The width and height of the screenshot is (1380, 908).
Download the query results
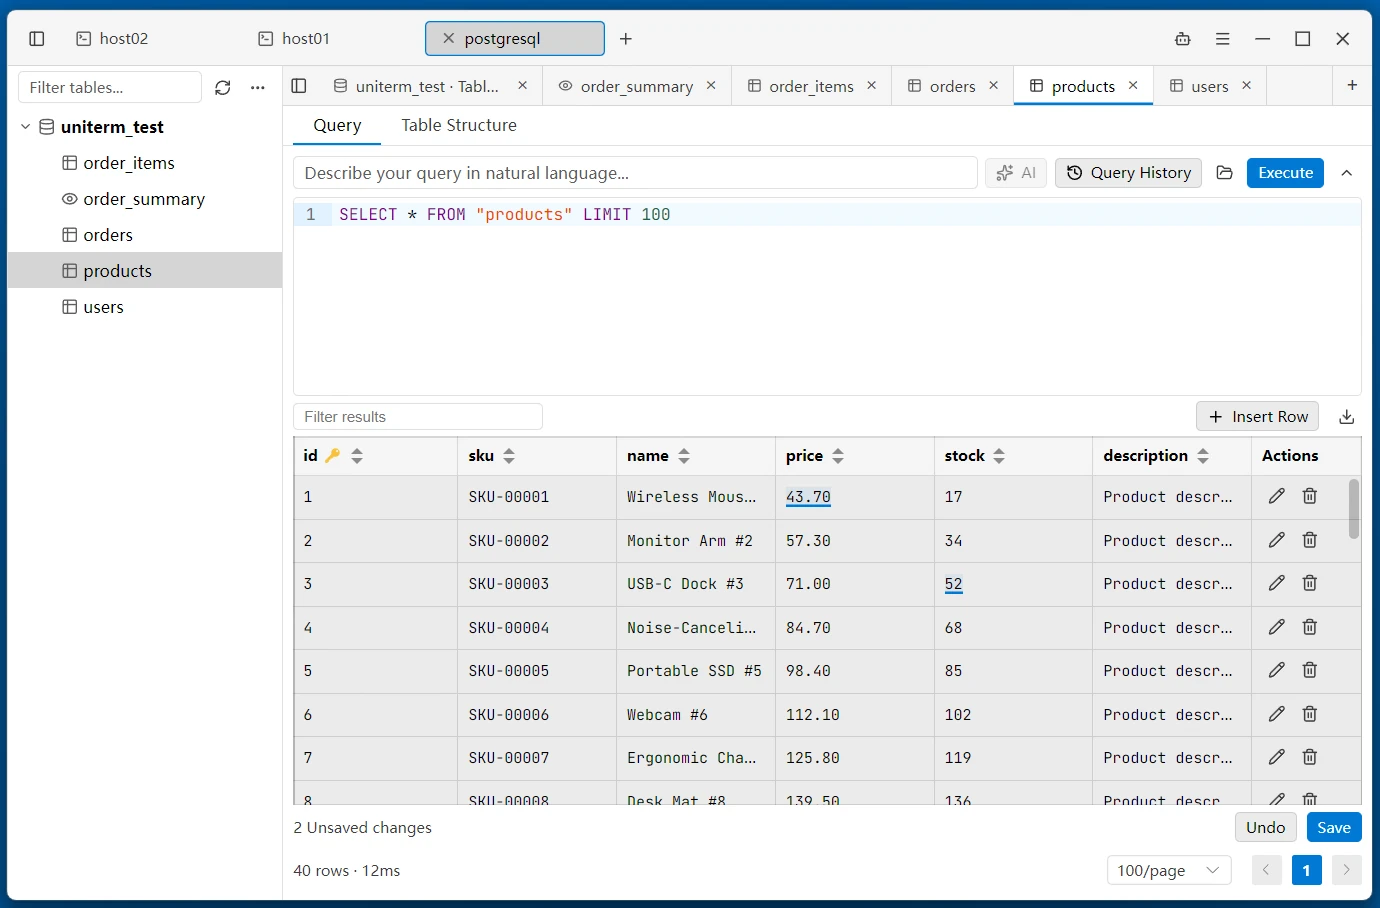coord(1347,417)
